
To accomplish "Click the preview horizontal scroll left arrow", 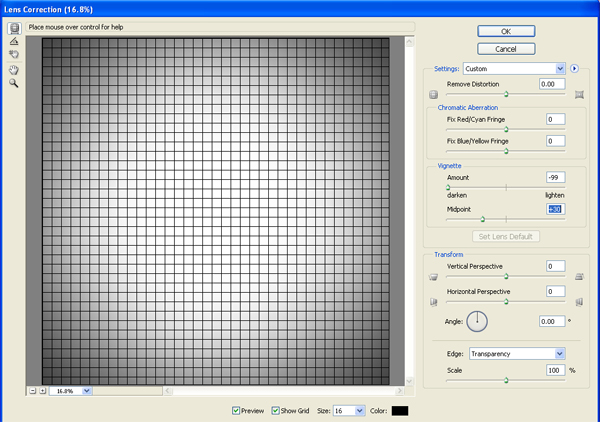I will coord(168,391).
